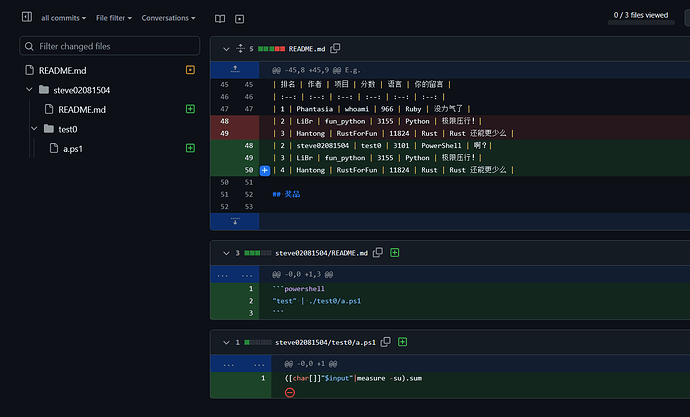The image size is (690, 417).
Task: Expand lines above hunk in README.md diff
Action: 235,70
